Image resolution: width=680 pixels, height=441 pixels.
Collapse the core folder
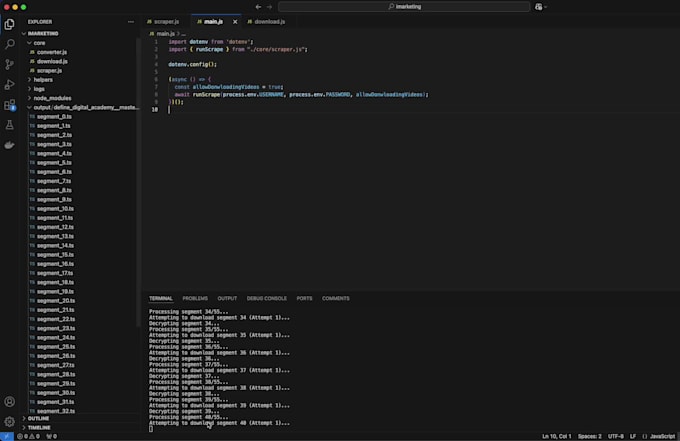(x=39, y=43)
